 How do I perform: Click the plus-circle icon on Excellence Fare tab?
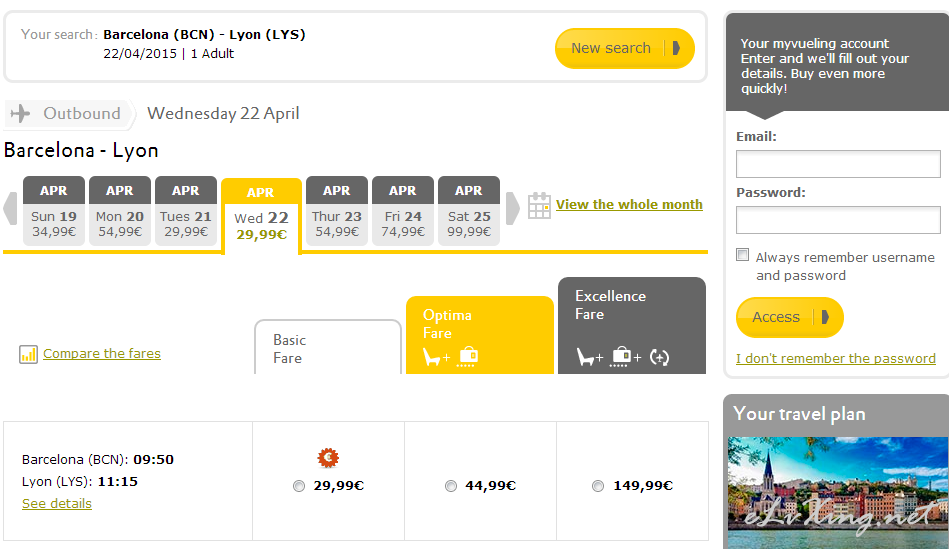coord(659,356)
